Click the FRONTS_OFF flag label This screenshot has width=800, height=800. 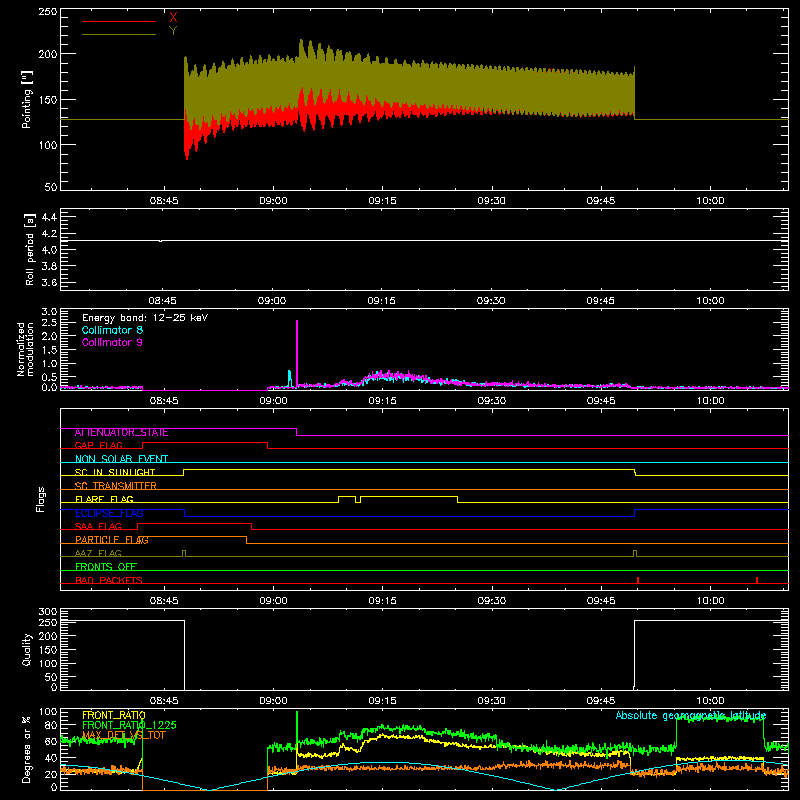106,567
